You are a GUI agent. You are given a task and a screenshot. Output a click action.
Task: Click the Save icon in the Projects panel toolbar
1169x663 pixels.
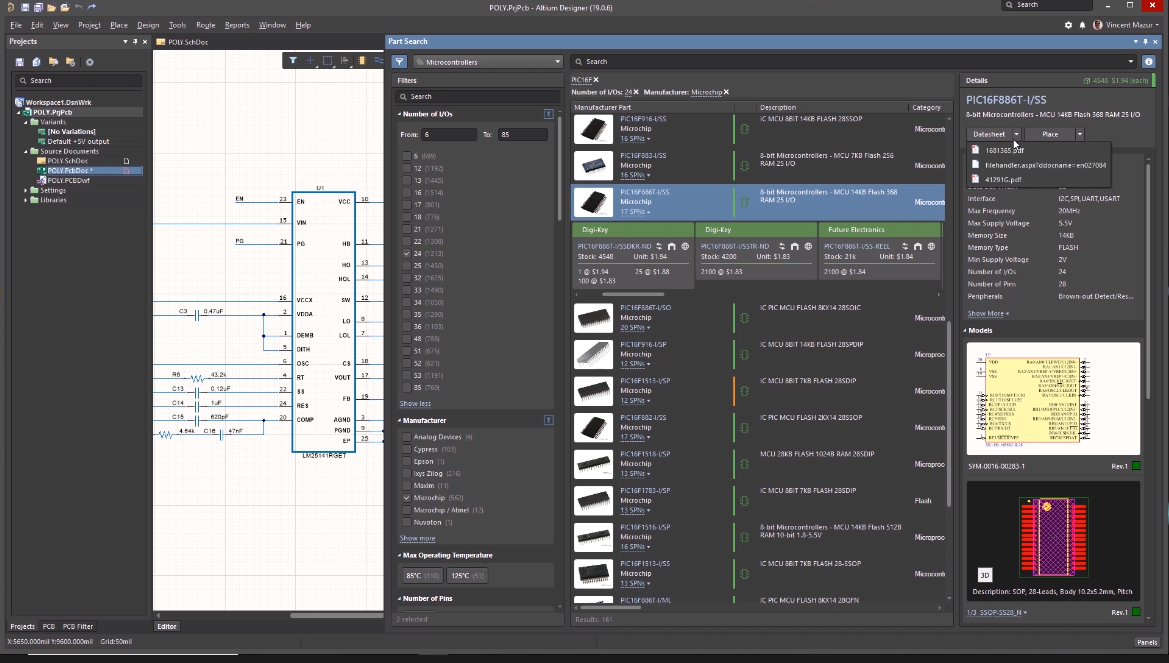click(19, 62)
